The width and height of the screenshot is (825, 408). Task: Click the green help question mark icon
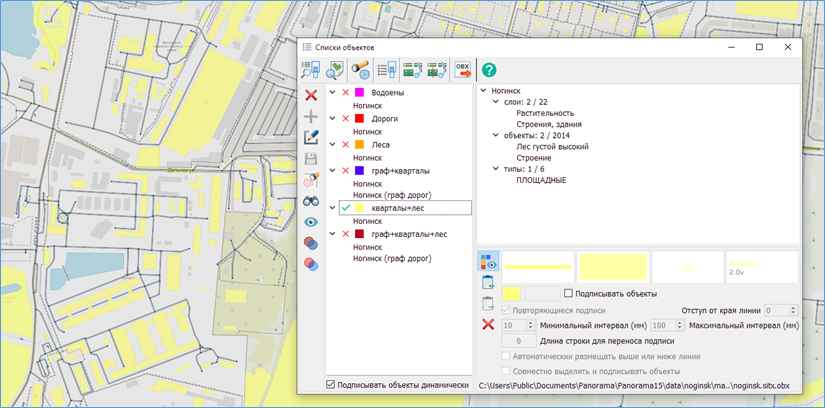[x=489, y=70]
